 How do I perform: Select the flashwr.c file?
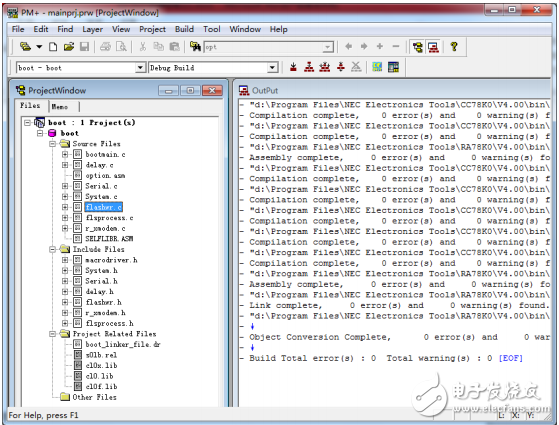[x=104, y=207]
